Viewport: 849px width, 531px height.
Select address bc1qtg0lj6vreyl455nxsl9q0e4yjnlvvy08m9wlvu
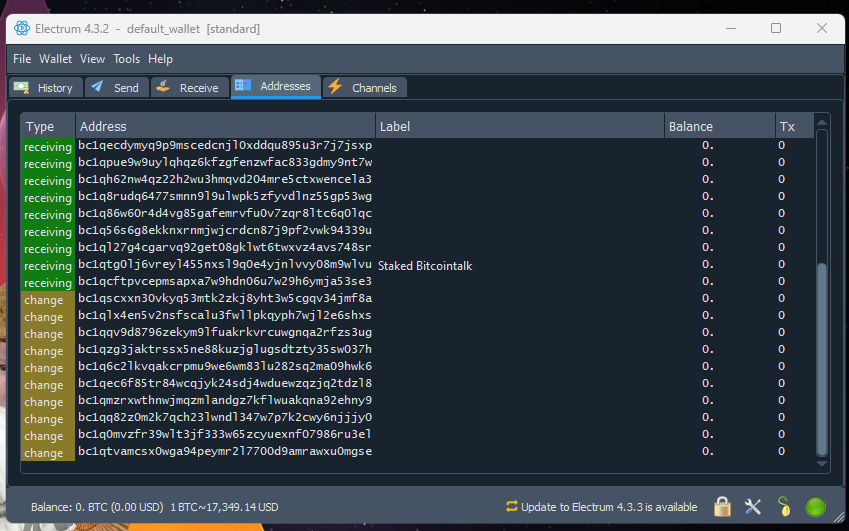[225, 264]
